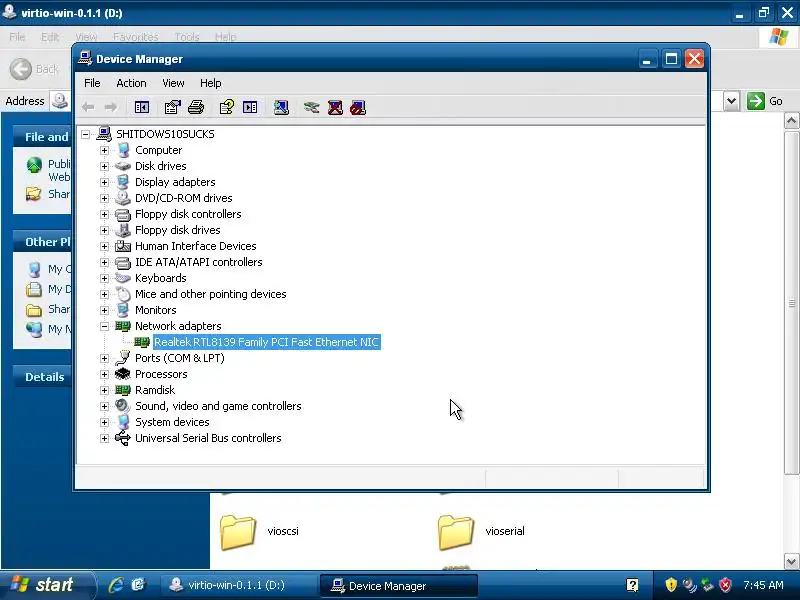This screenshot has width=800, height=600.
Task: Collapse the SHITDOWS10SUCKS root node
Action: [x=86, y=134]
